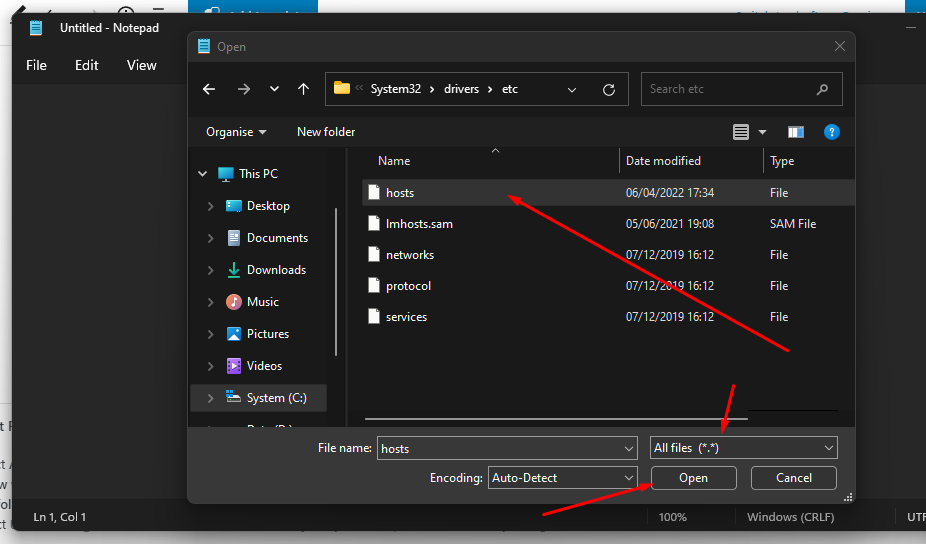Click the Forward navigation arrow
This screenshot has height=544, width=926.
pos(244,89)
